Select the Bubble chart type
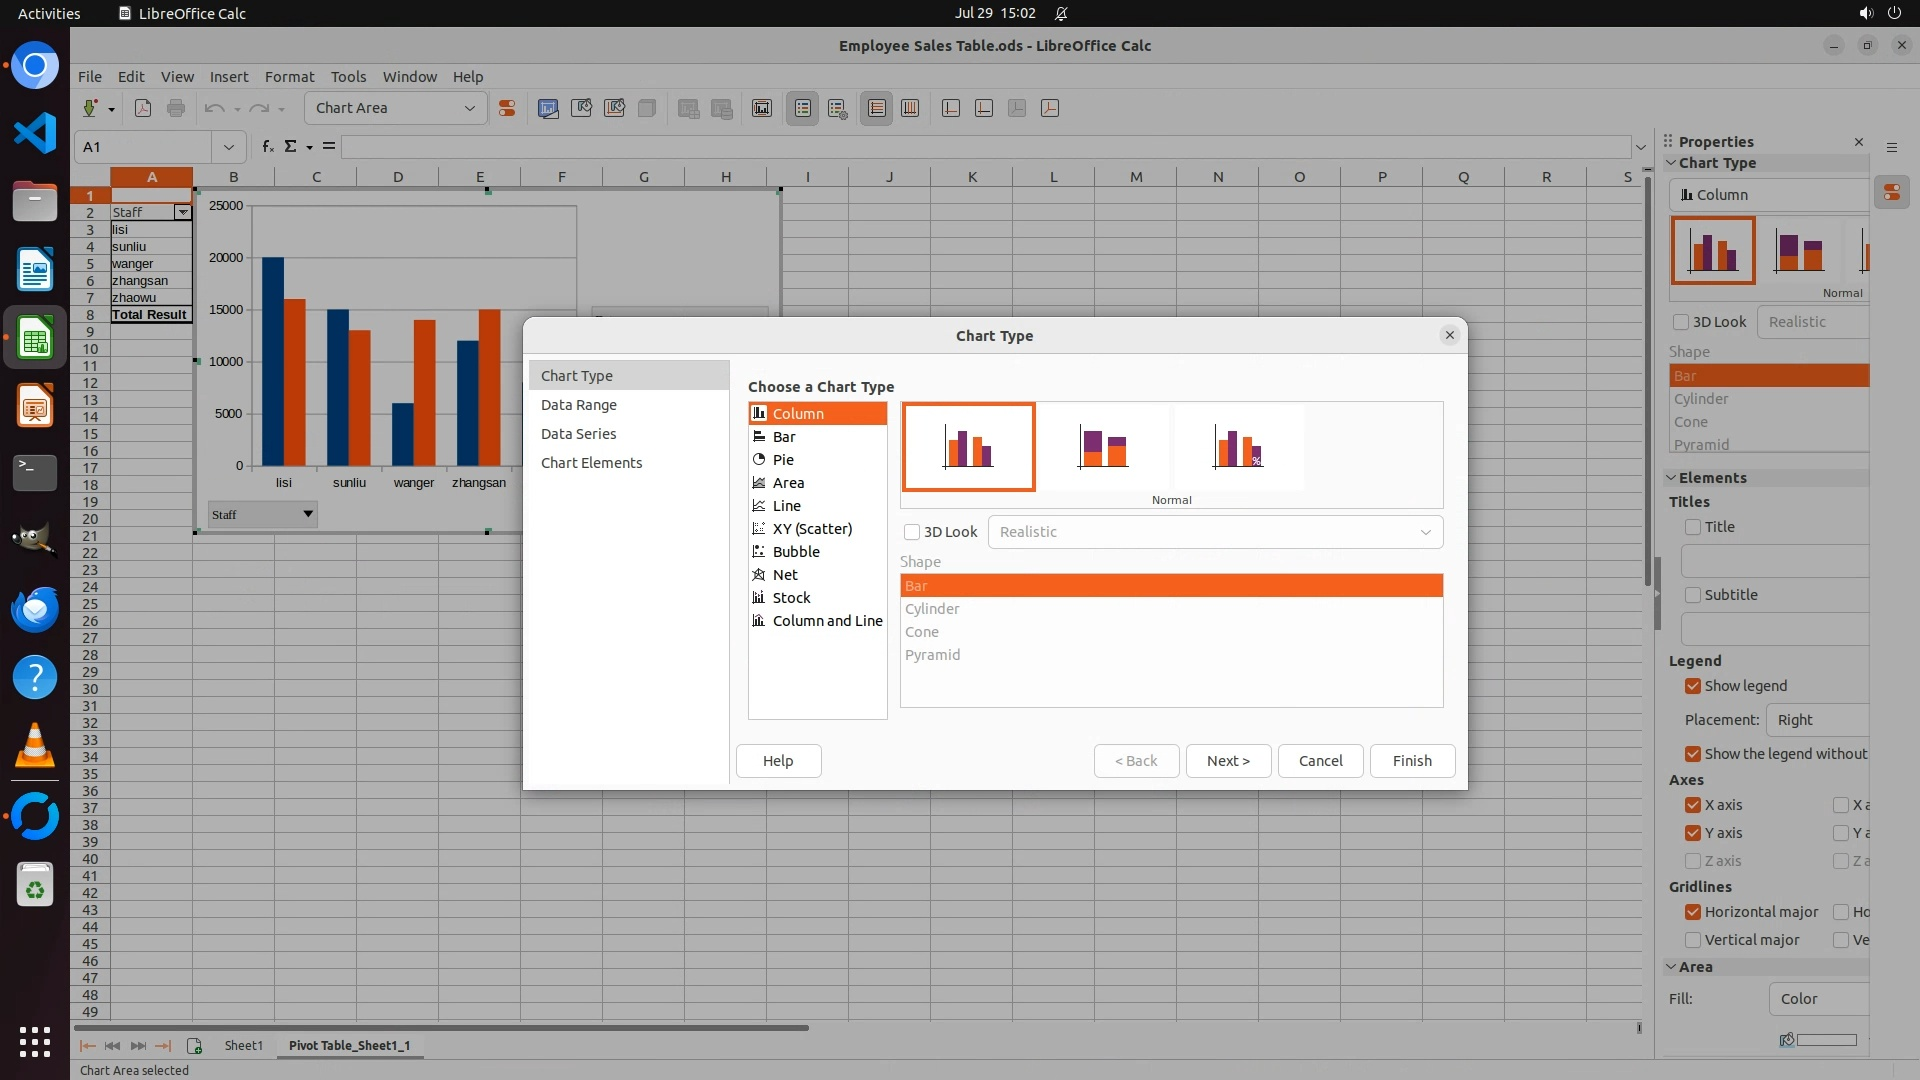Image resolution: width=1920 pixels, height=1080 pixels. point(795,552)
